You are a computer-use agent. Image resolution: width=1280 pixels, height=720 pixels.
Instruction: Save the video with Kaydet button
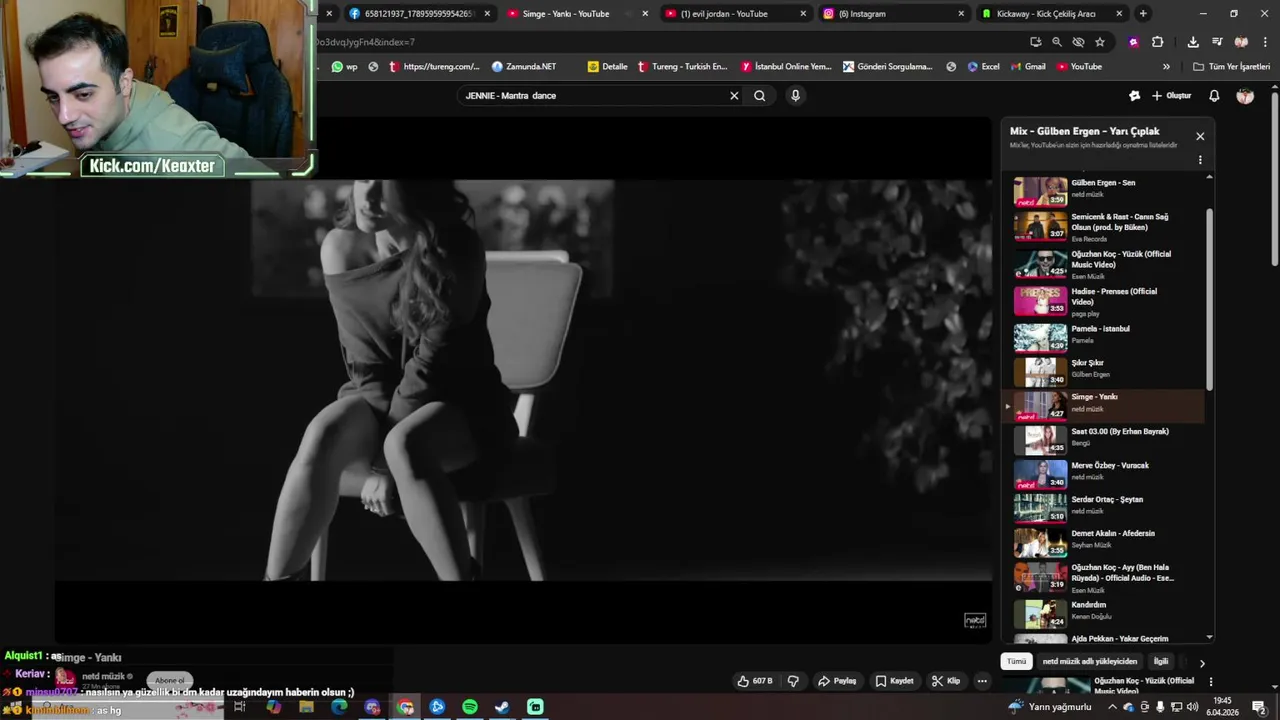(x=894, y=681)
